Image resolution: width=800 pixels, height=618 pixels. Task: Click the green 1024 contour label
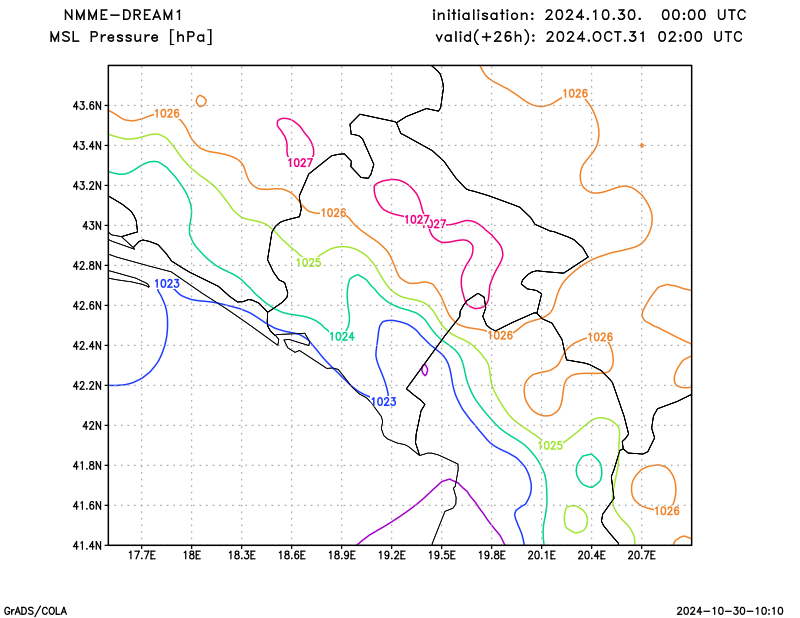[342, 337]
